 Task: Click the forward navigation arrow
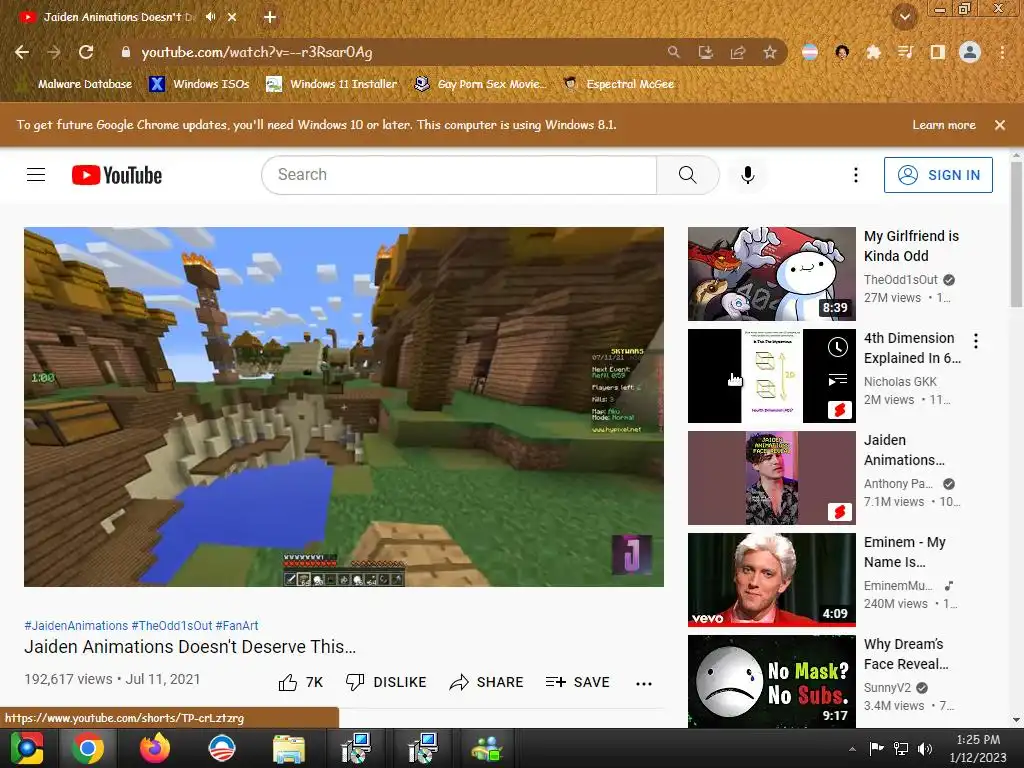coord(54,52)
